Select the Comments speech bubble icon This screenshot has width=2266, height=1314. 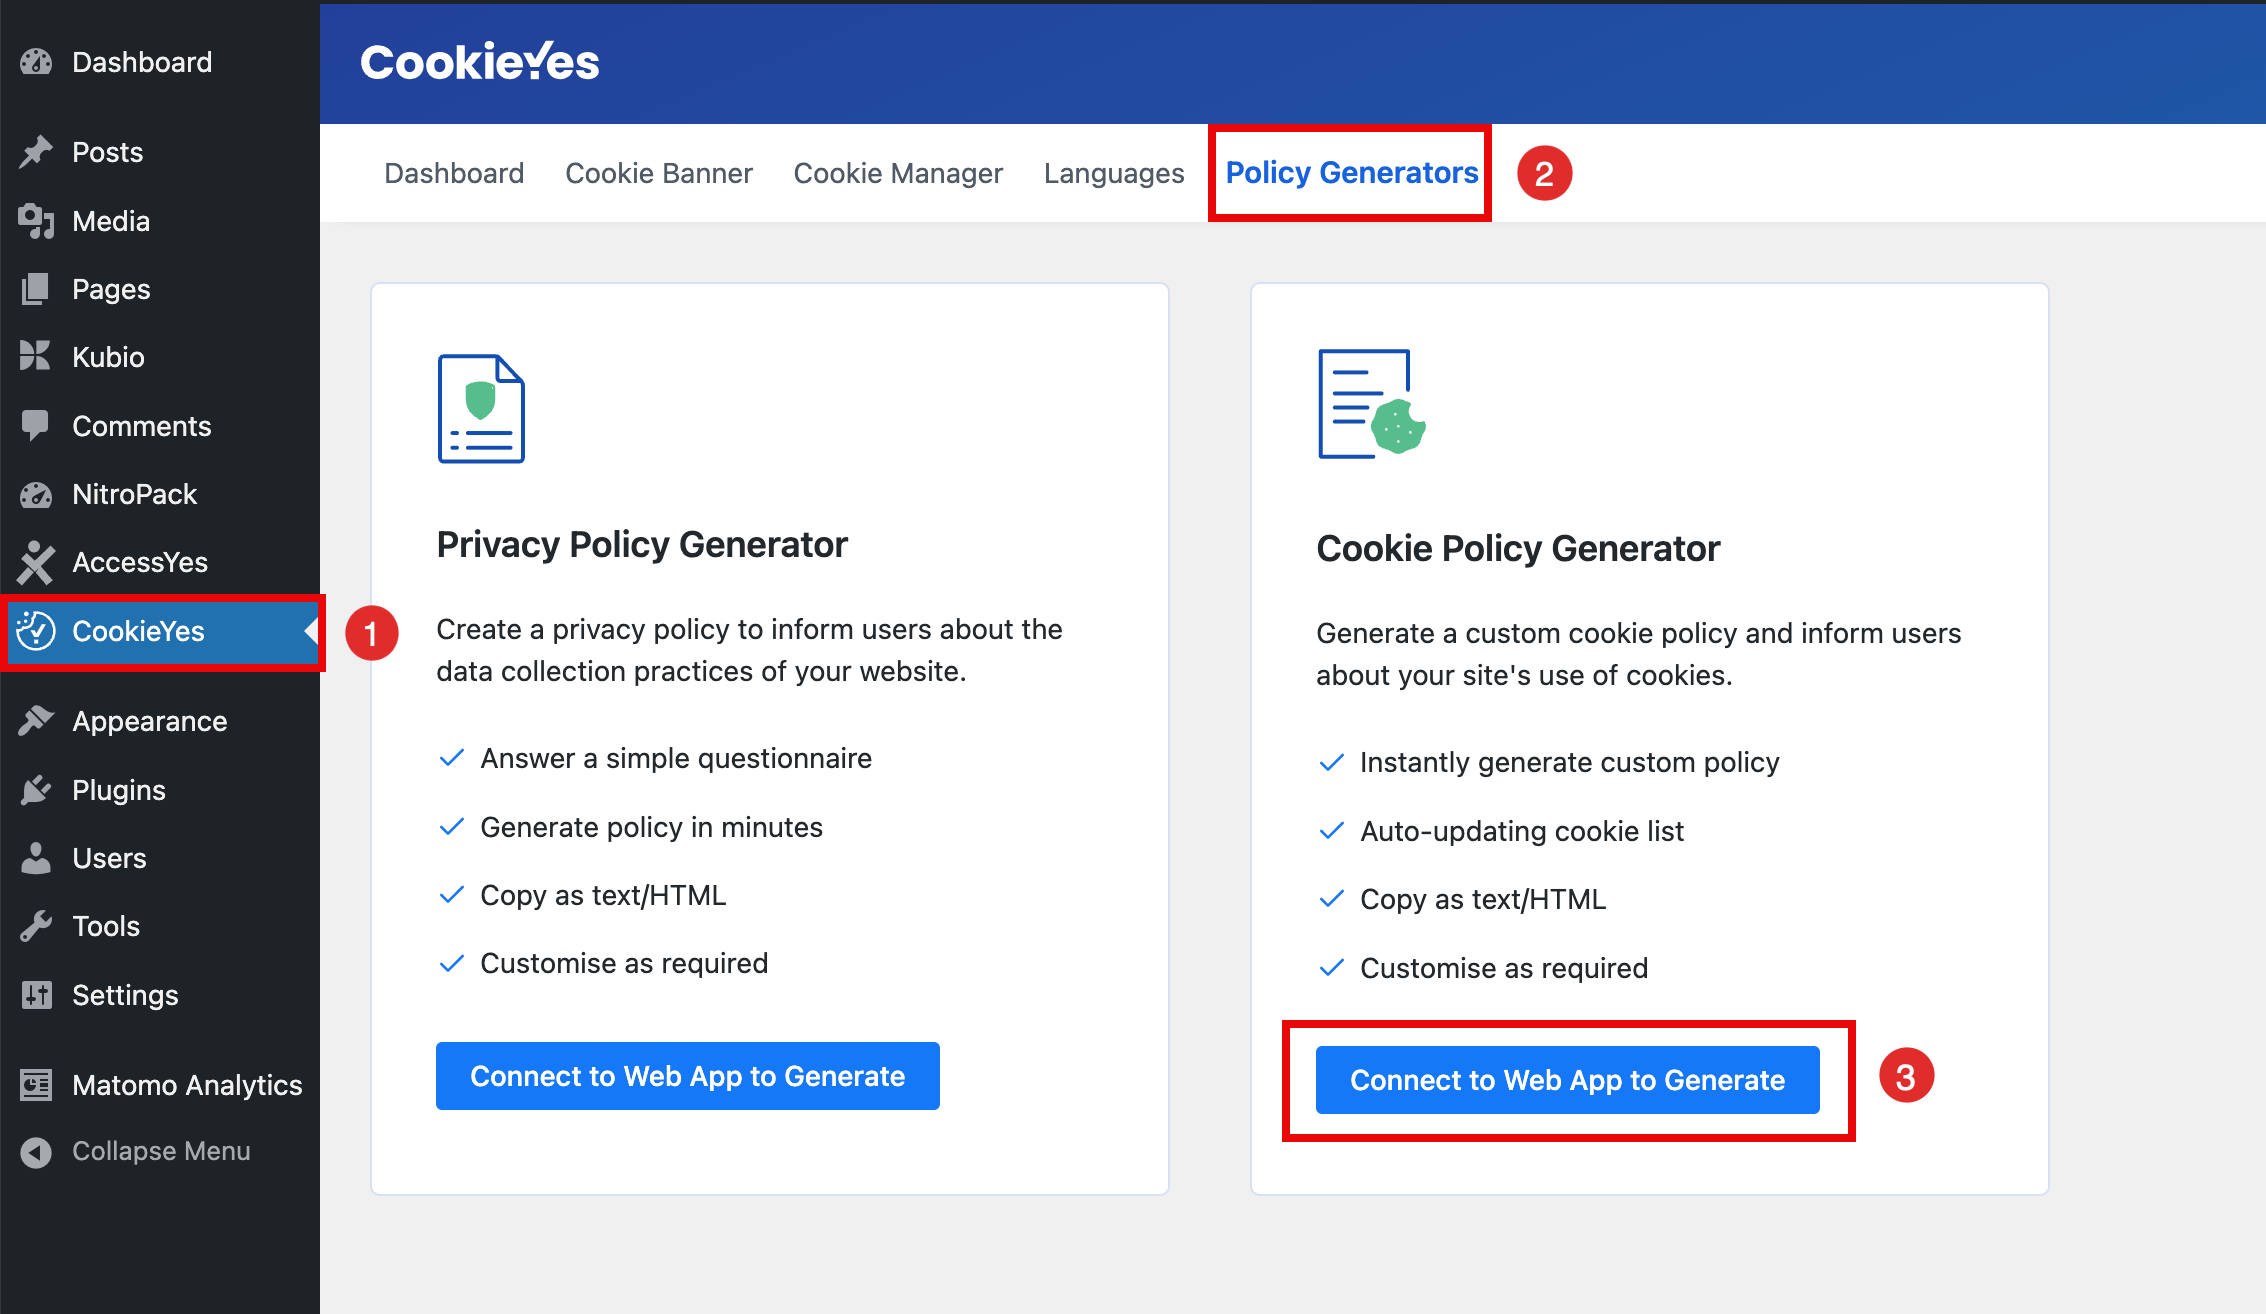coord(36,425)
